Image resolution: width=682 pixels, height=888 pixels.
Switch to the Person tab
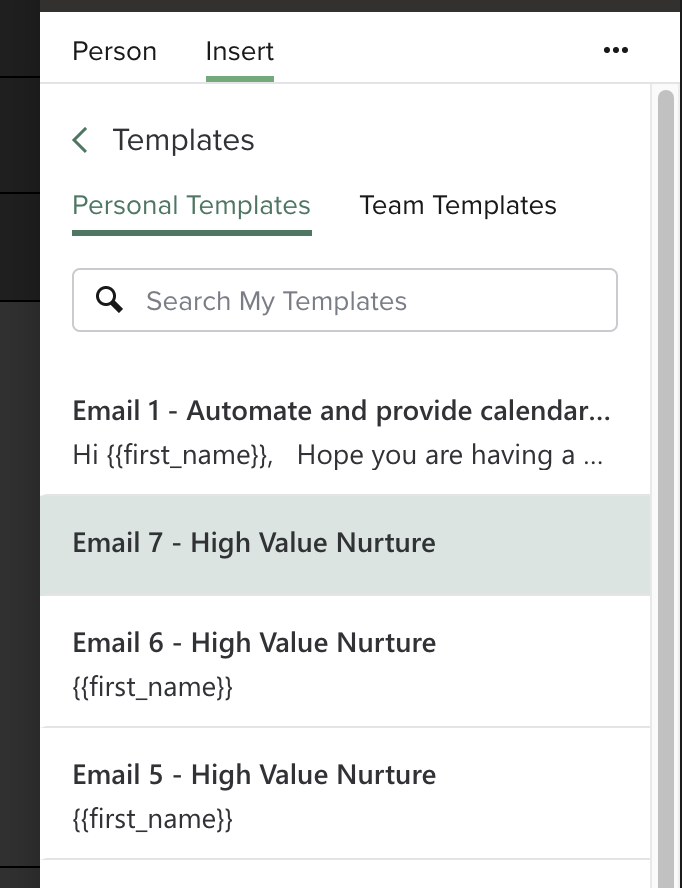[x=114, y=50]
